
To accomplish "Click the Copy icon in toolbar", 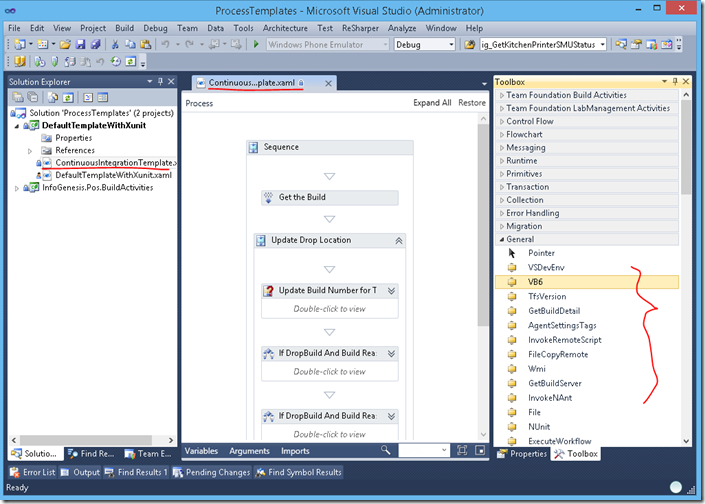I will [x=130, y=44].
